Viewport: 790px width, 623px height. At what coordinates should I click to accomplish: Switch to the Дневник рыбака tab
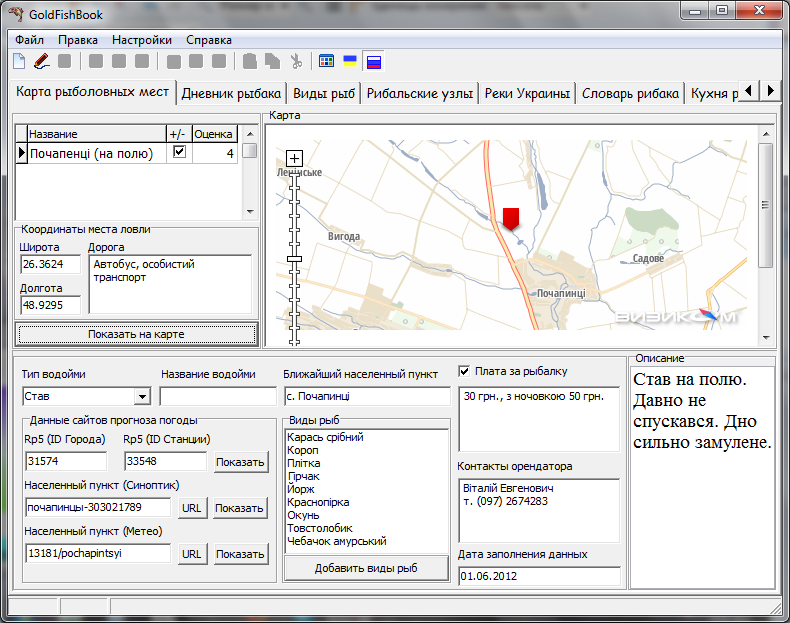(231, 94)
